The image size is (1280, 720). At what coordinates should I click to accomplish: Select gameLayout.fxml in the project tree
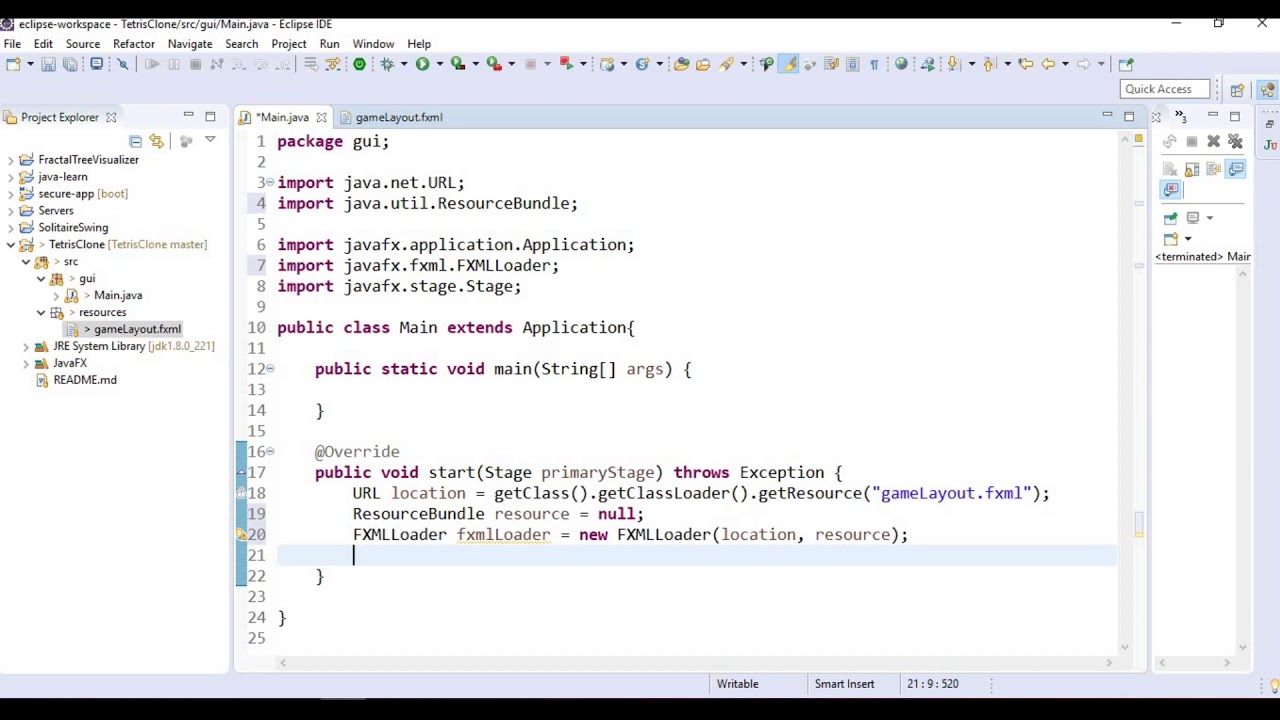pos(137,329)
